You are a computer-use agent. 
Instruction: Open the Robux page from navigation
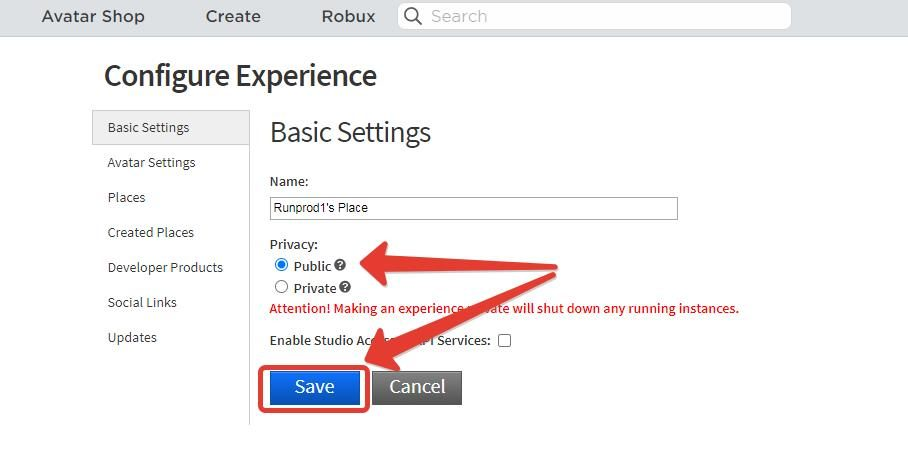point(348,17)
